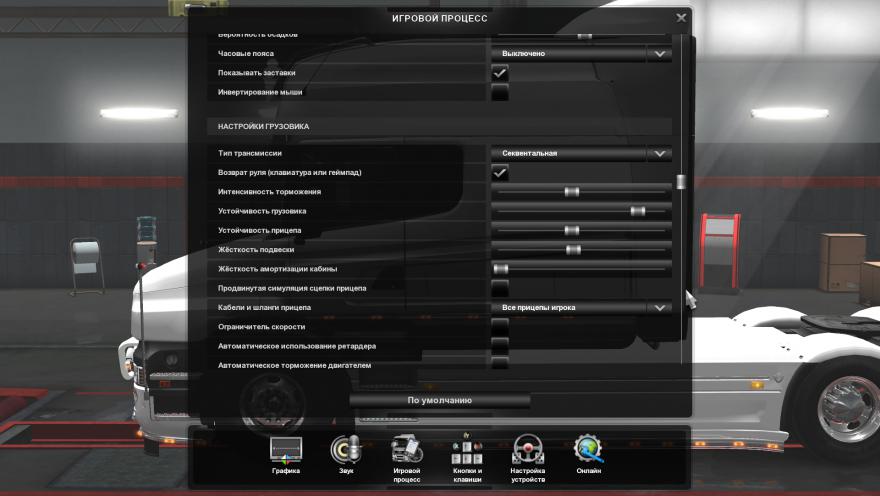Click the По умолчанию button
The width and height of the screenshot is (880, 496).
click(x=439, y=400)
